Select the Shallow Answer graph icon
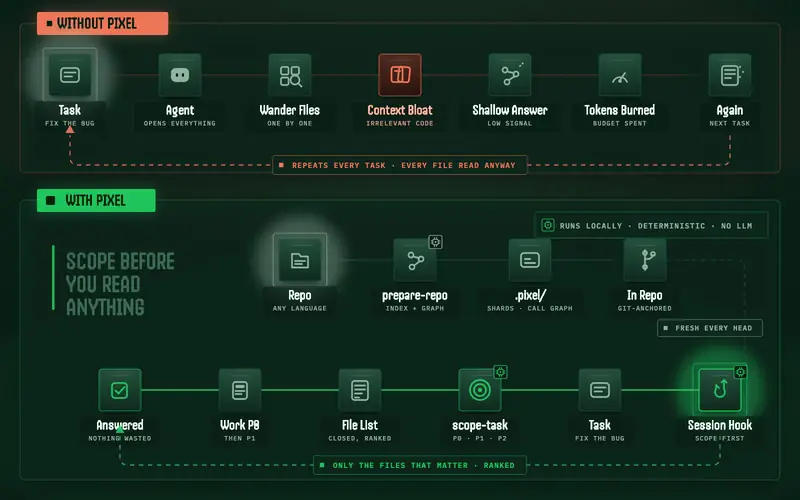This screenshot has width=800, height=500. point(510,75)
